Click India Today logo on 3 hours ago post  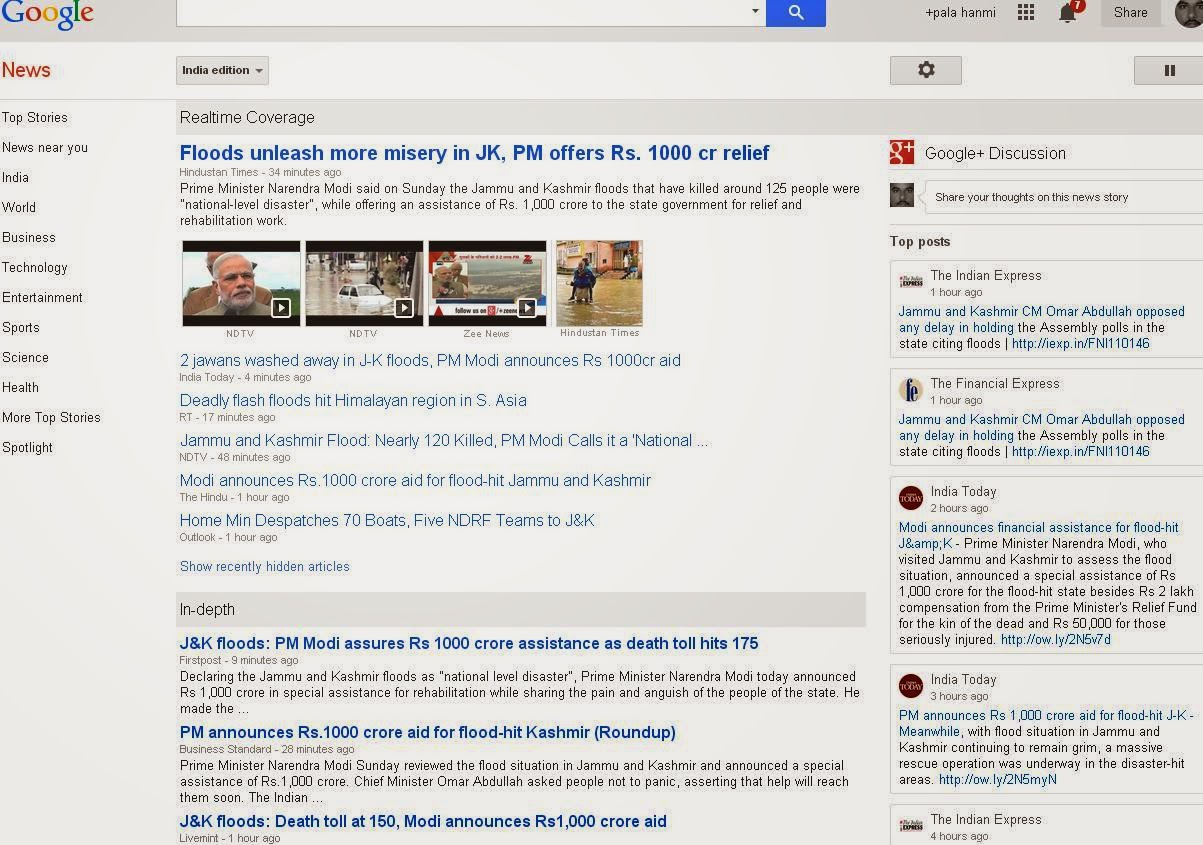coord(911,686)
